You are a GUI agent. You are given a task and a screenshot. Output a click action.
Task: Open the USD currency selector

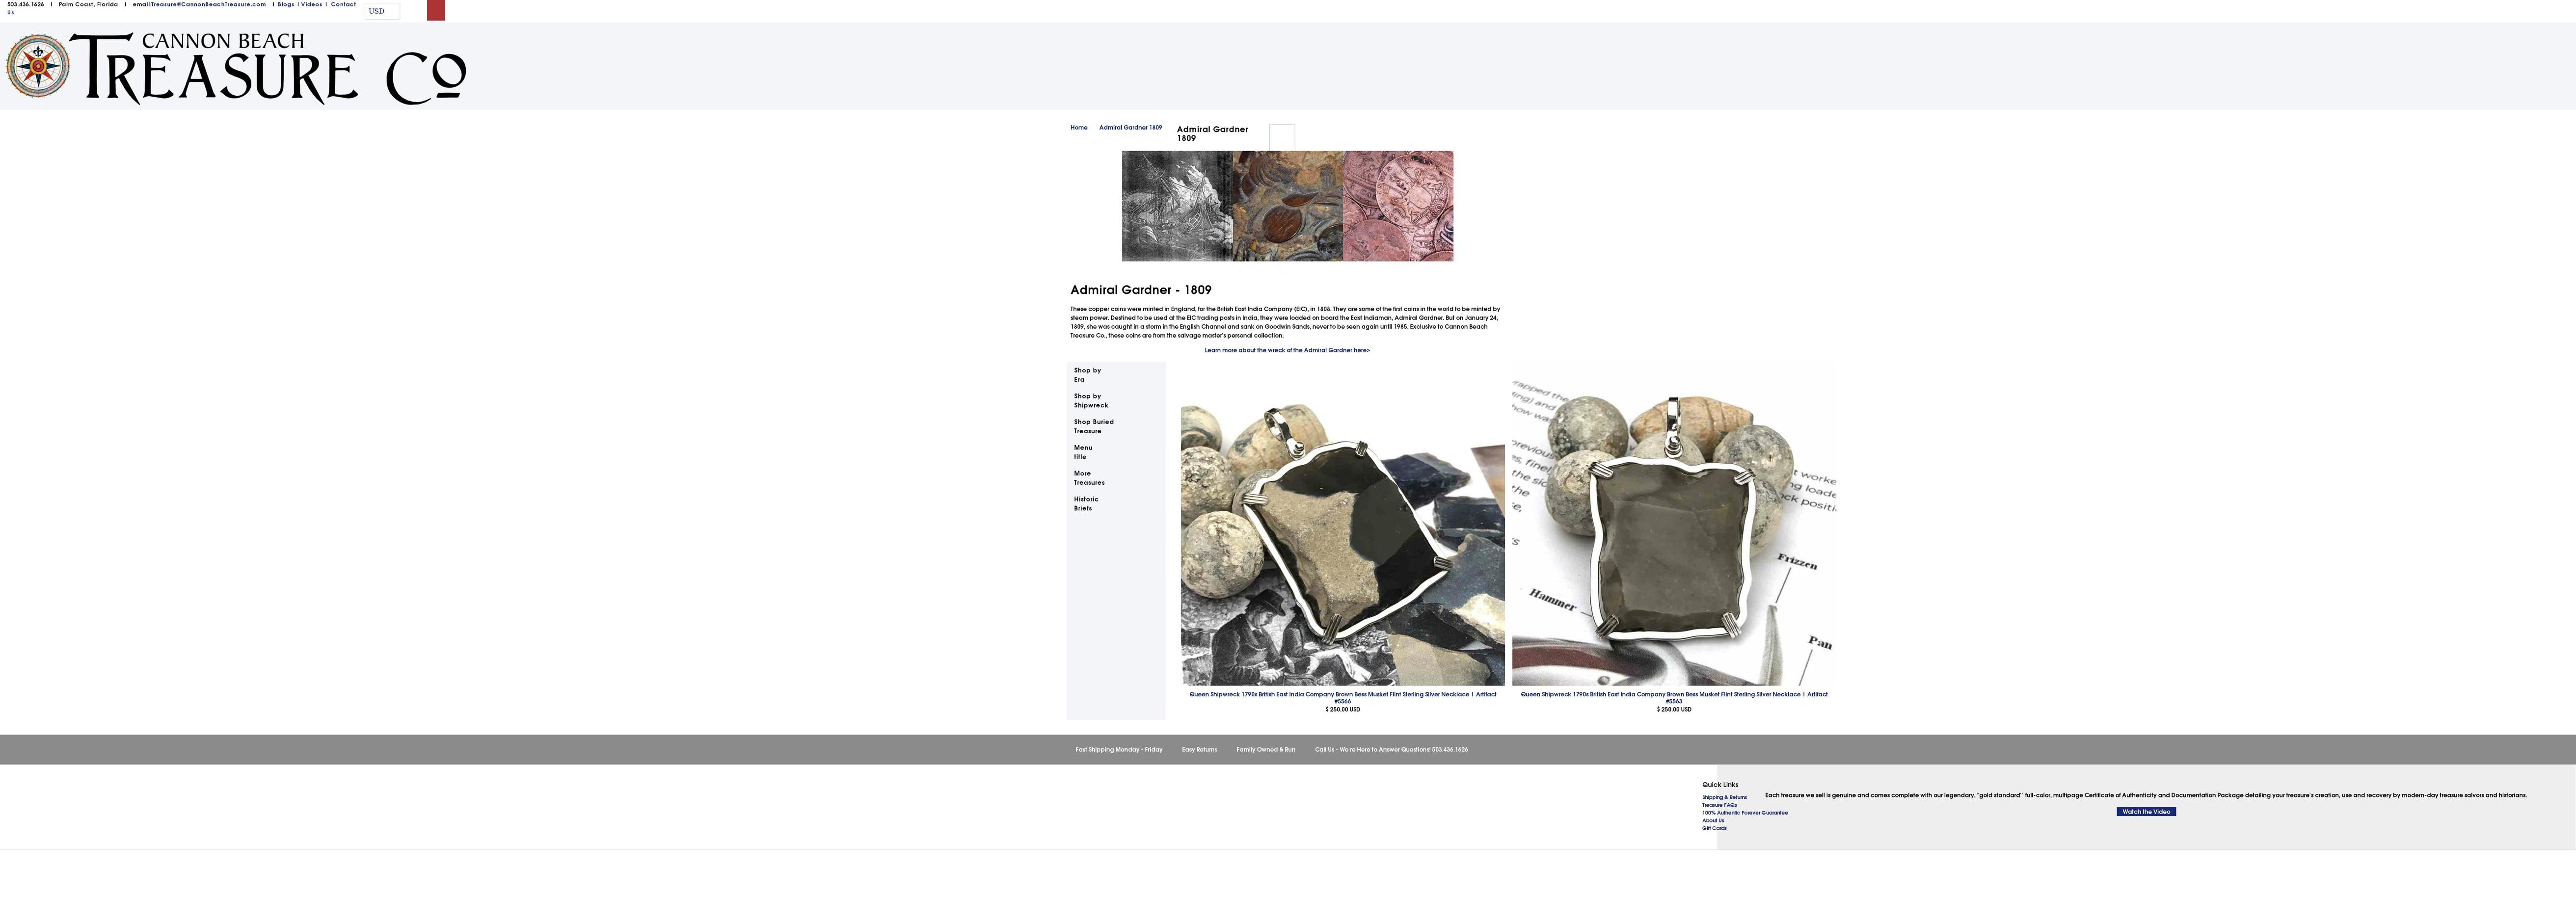[x=382, y=11]
